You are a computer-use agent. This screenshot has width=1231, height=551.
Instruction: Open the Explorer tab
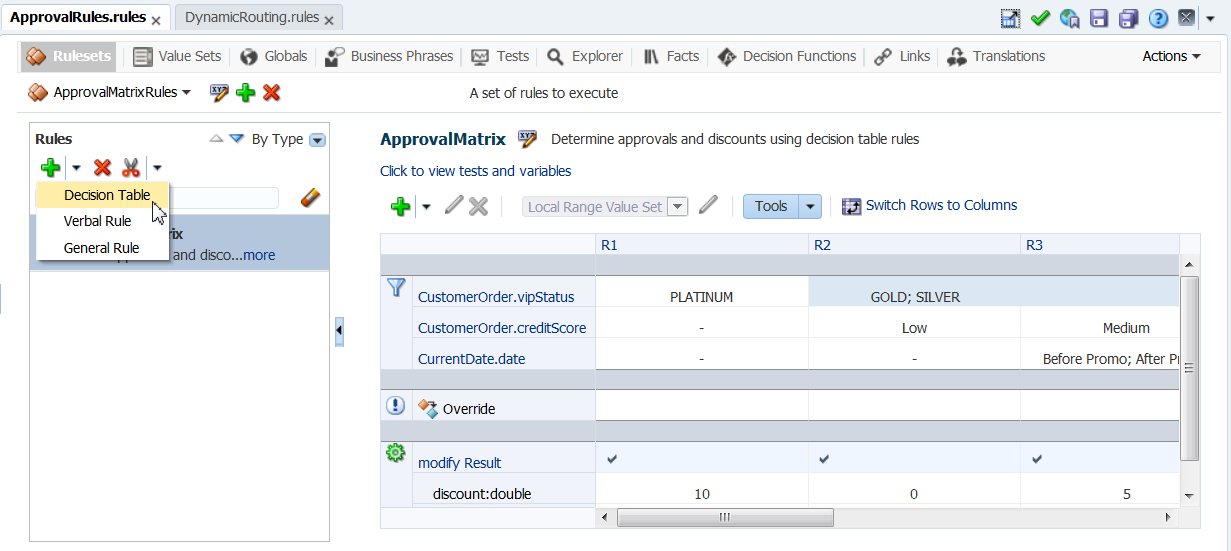click(x=585, y=57)
